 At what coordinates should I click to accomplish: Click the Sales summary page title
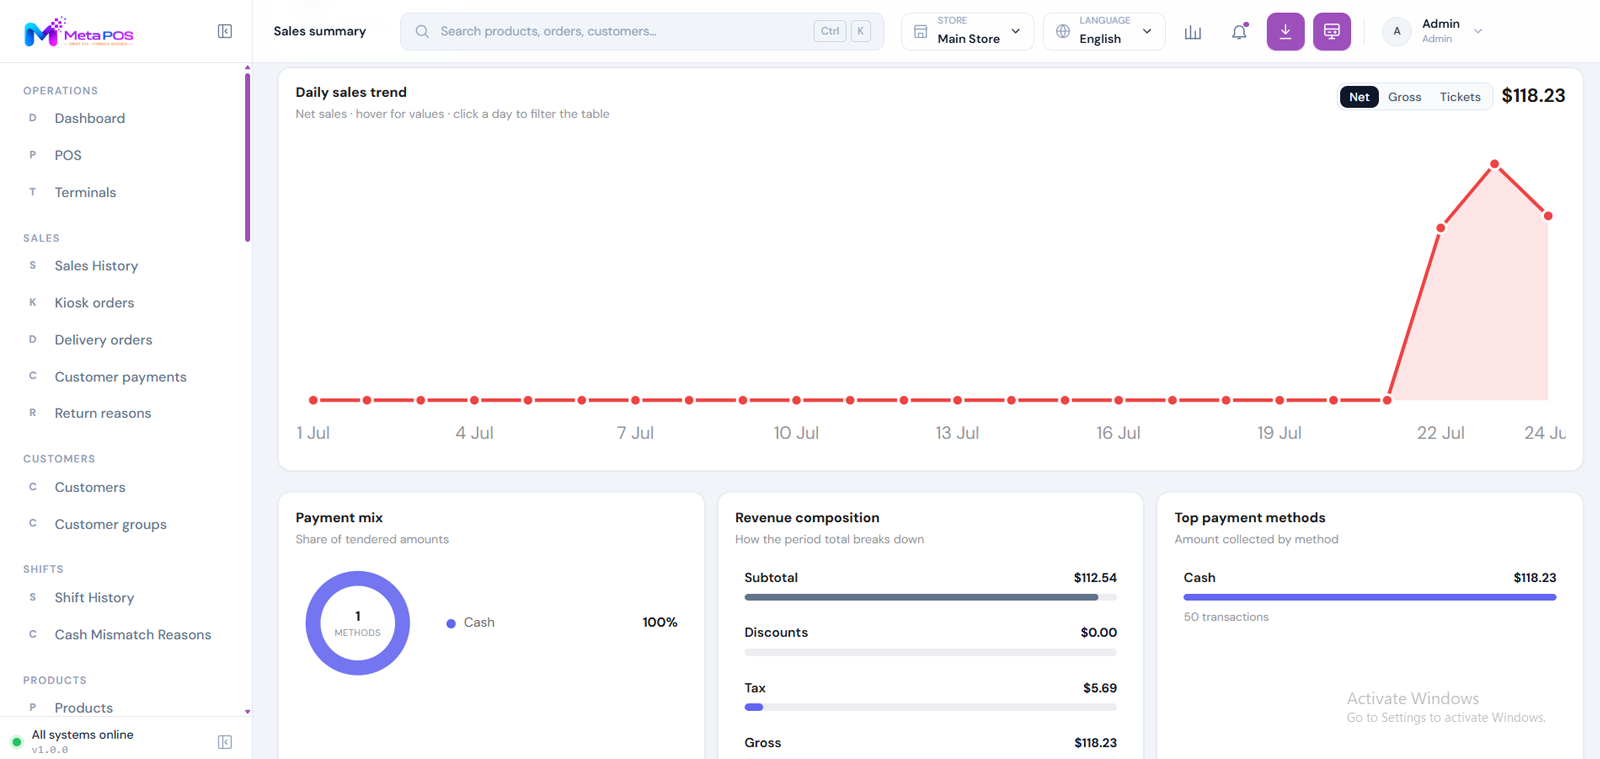(x=320, y=32)
